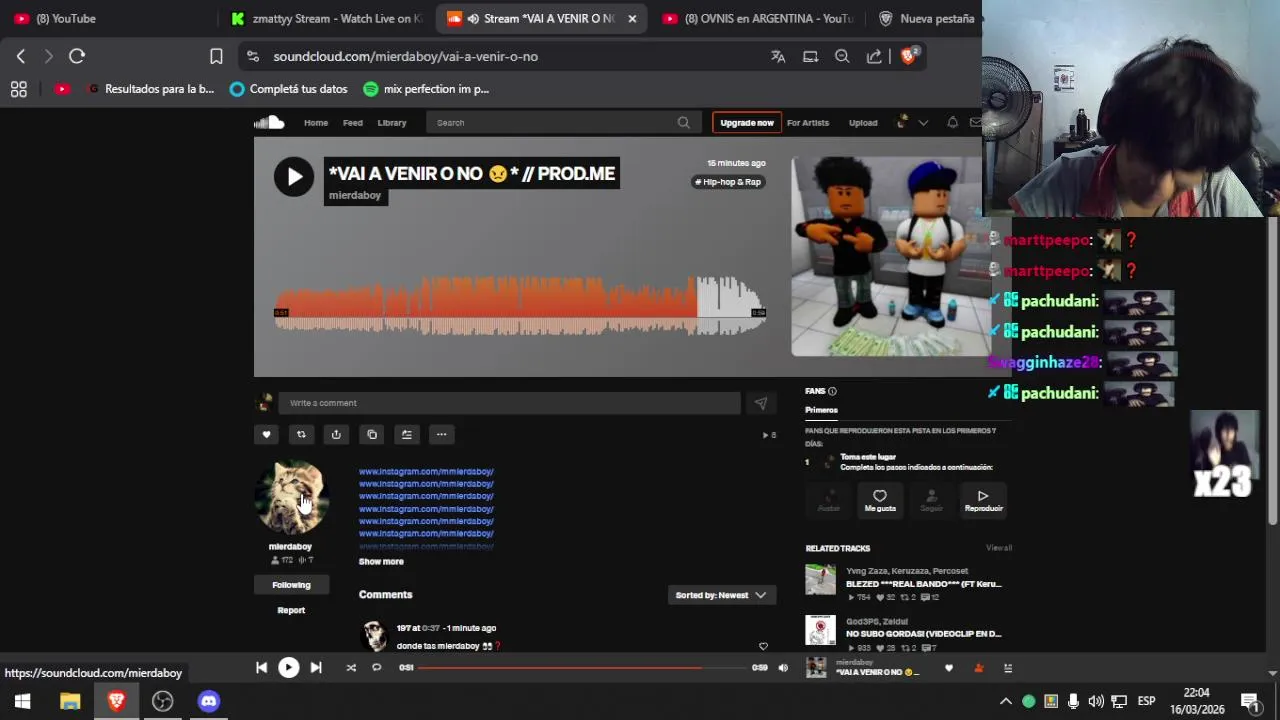
Task: Copy the track link
Action: click(x=372, y=434)
